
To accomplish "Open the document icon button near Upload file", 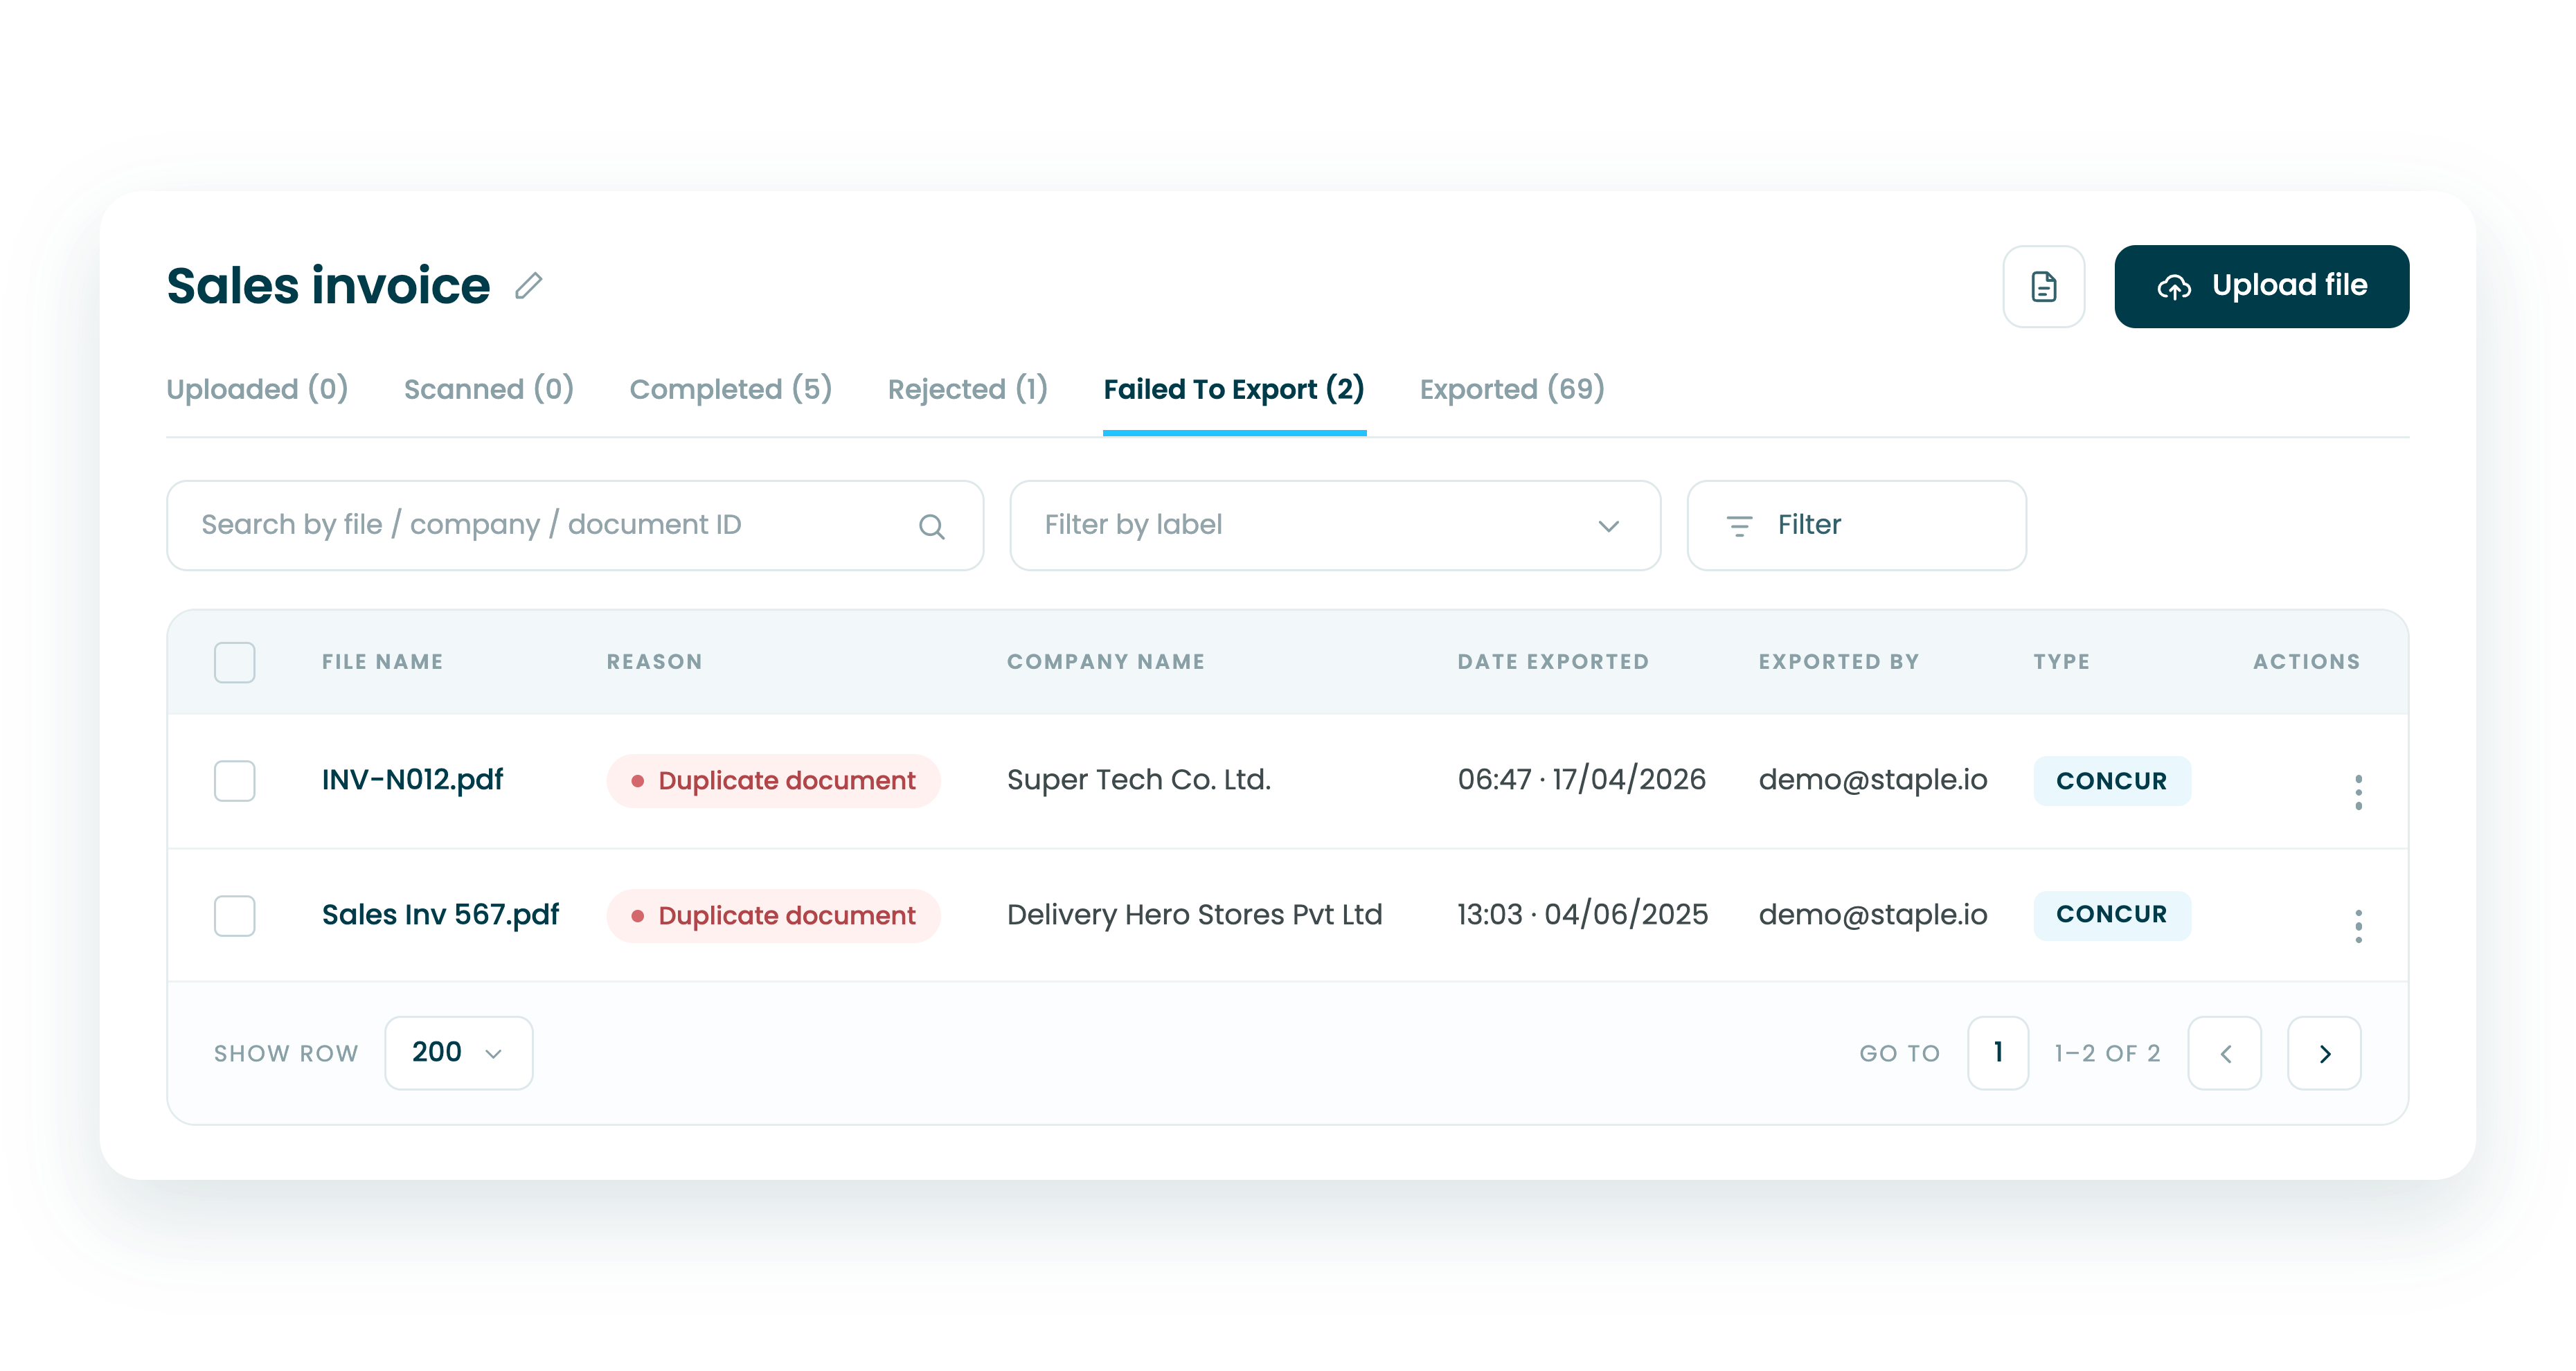I will 2043,286.
